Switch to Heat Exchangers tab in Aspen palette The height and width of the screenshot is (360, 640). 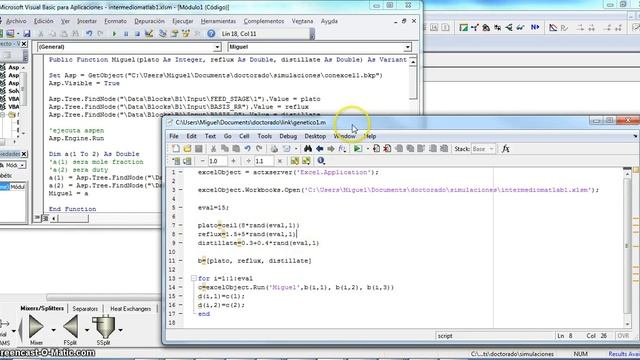(x=130, y=309)
